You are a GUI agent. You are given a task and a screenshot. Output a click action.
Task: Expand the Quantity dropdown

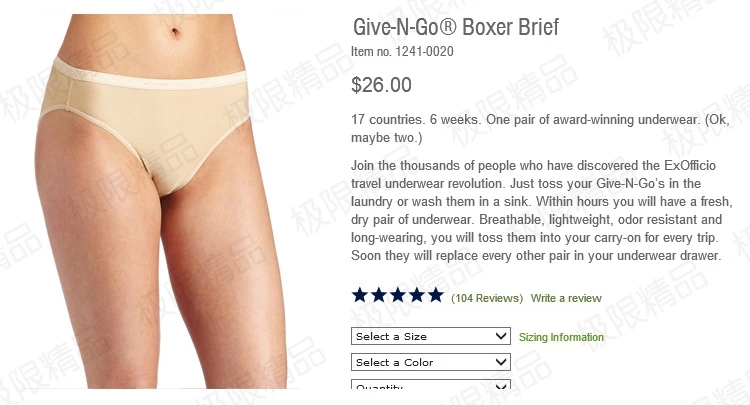tap(430, 384)
